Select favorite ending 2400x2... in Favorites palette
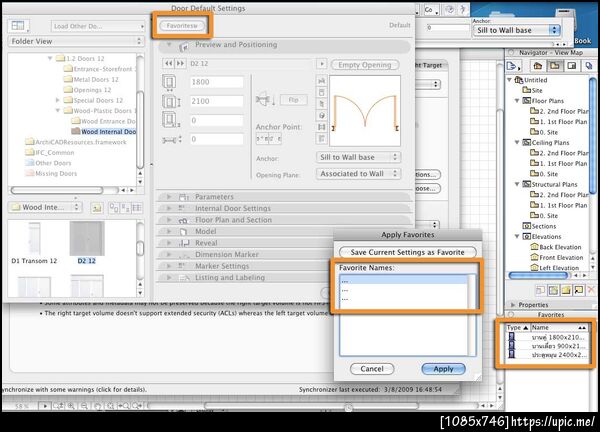 [547, 355]
